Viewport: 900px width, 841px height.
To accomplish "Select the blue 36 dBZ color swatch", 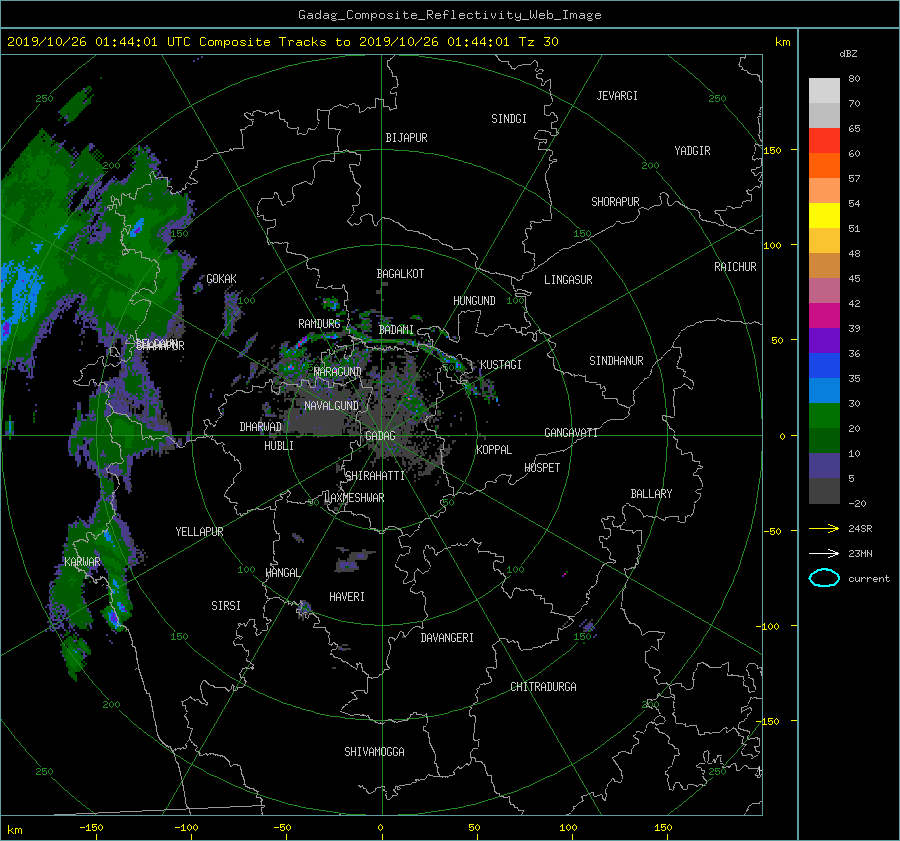I will [x=824, y=365].
